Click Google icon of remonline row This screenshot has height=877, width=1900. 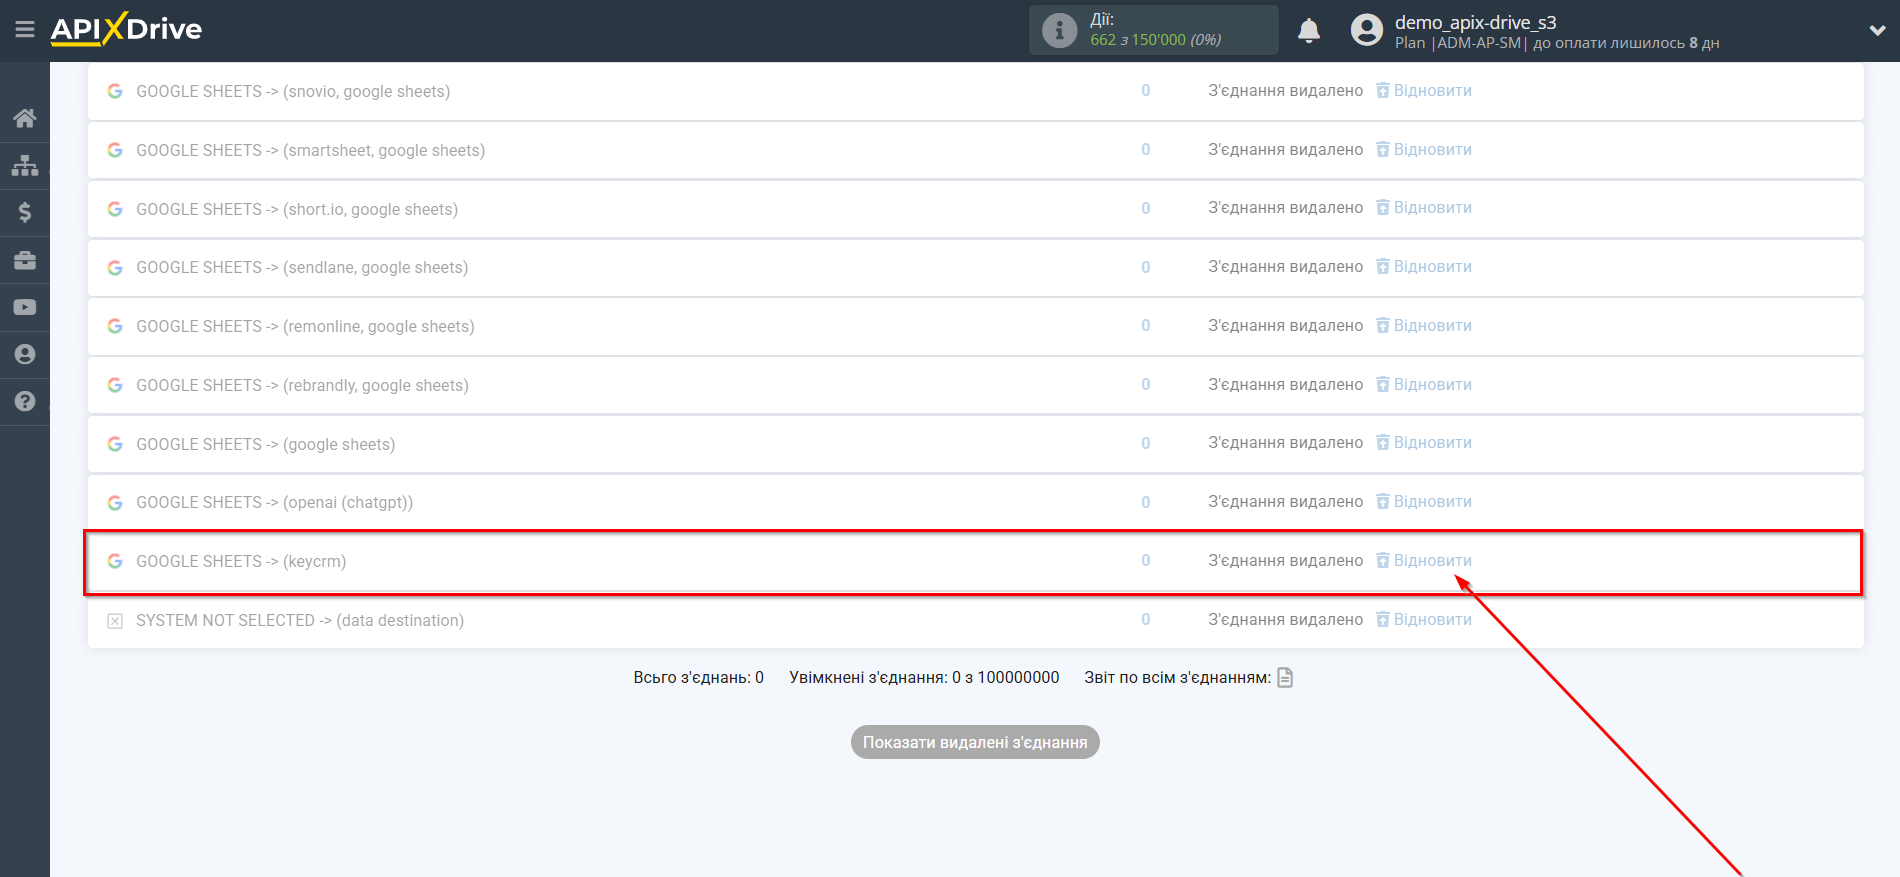coord(115,326)
